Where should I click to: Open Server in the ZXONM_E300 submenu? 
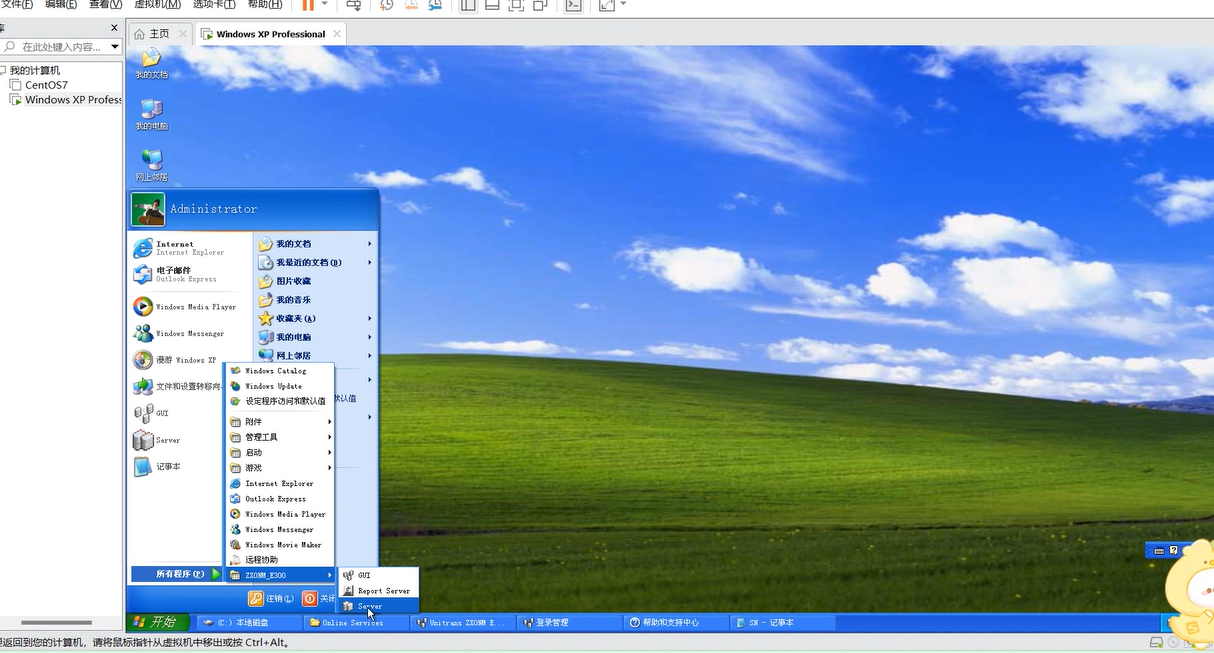click(x=377, y=606)
